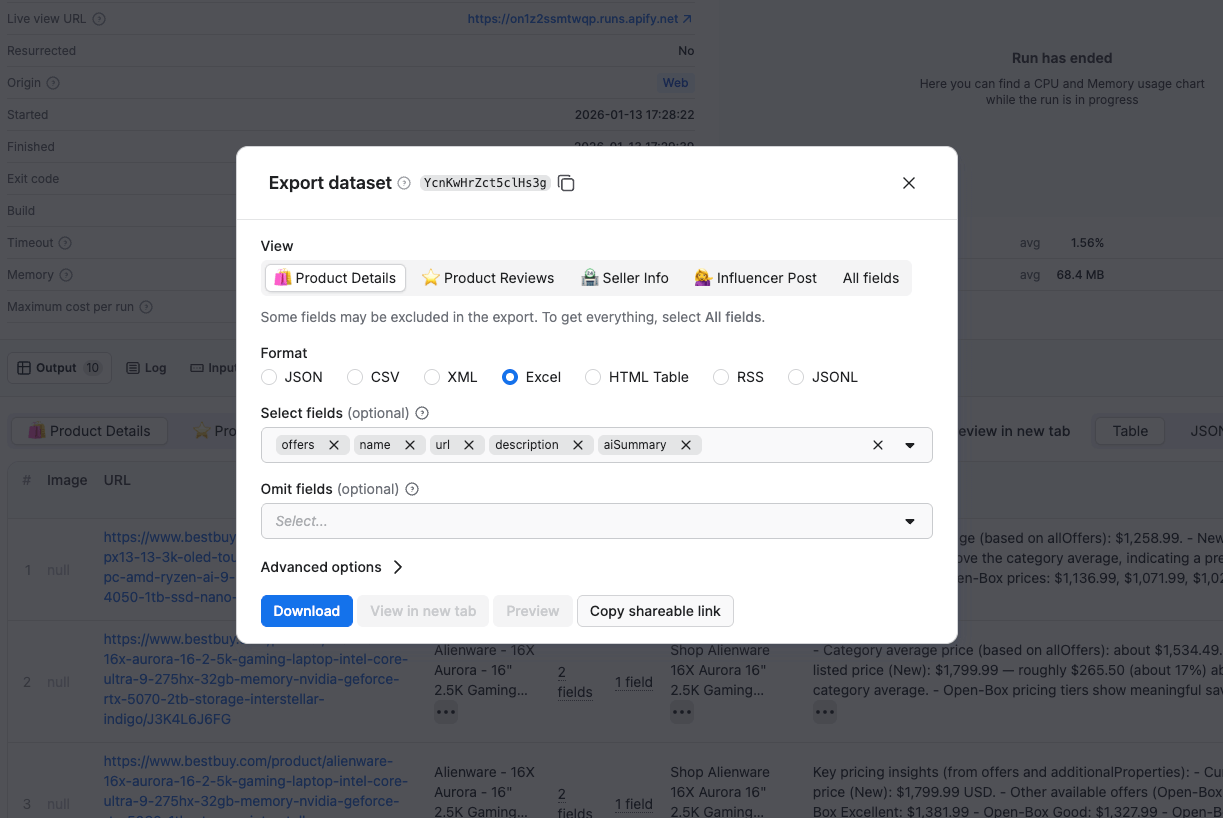The height and width of the screenshot is (818, 1223).
Task: Select the HTML Table format option
Action: (593, 377)
